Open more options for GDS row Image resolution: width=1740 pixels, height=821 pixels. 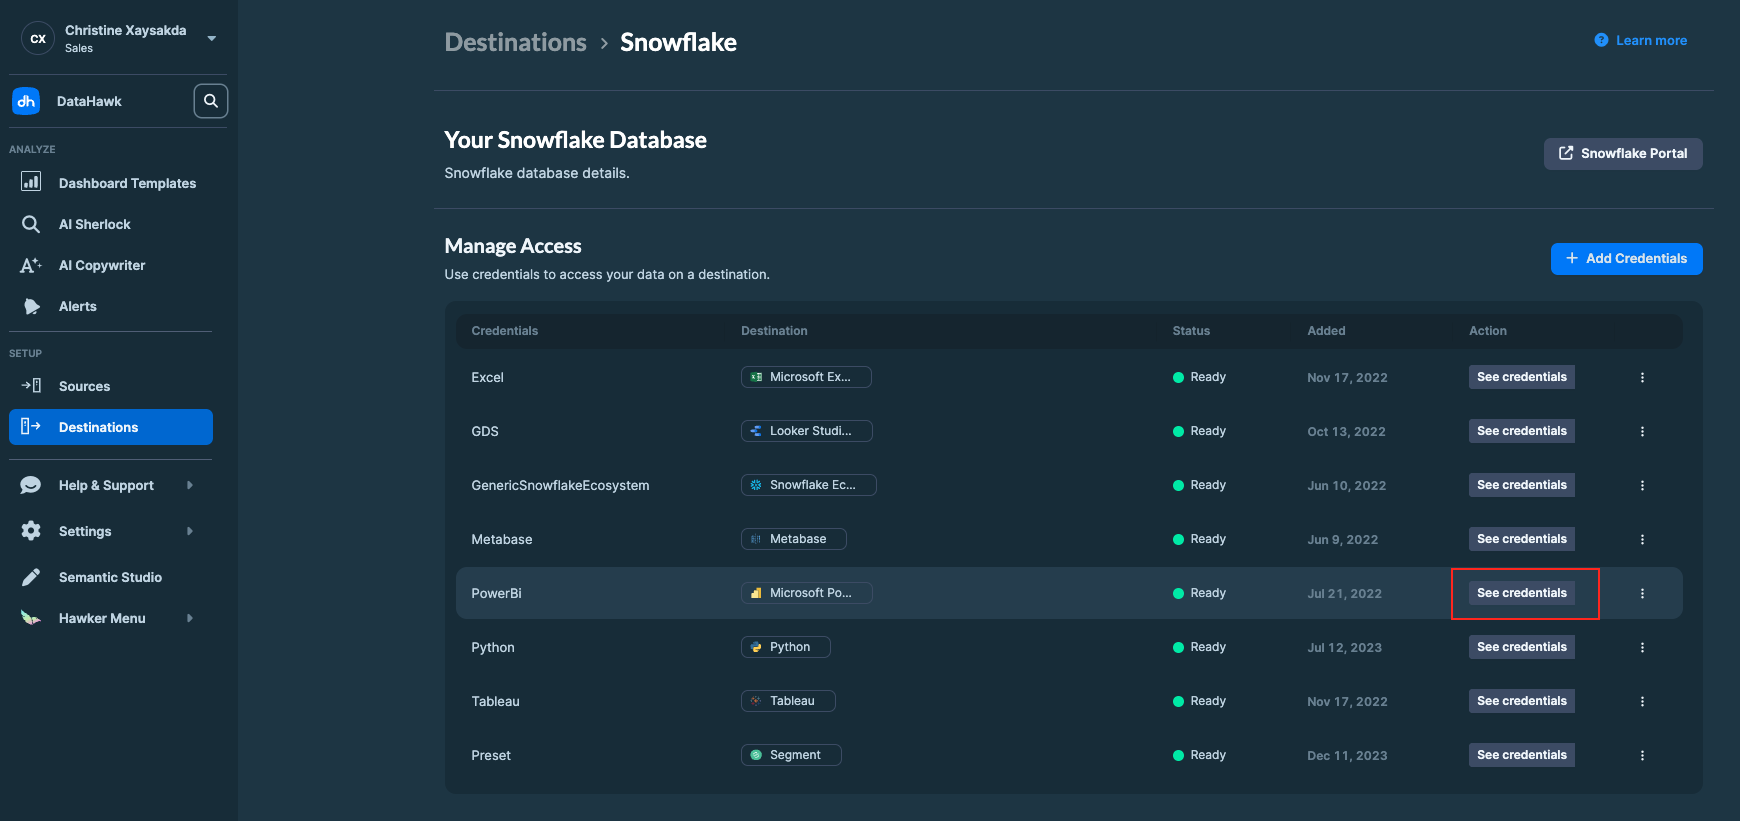pyautogui.click(x=1642, y=431)
